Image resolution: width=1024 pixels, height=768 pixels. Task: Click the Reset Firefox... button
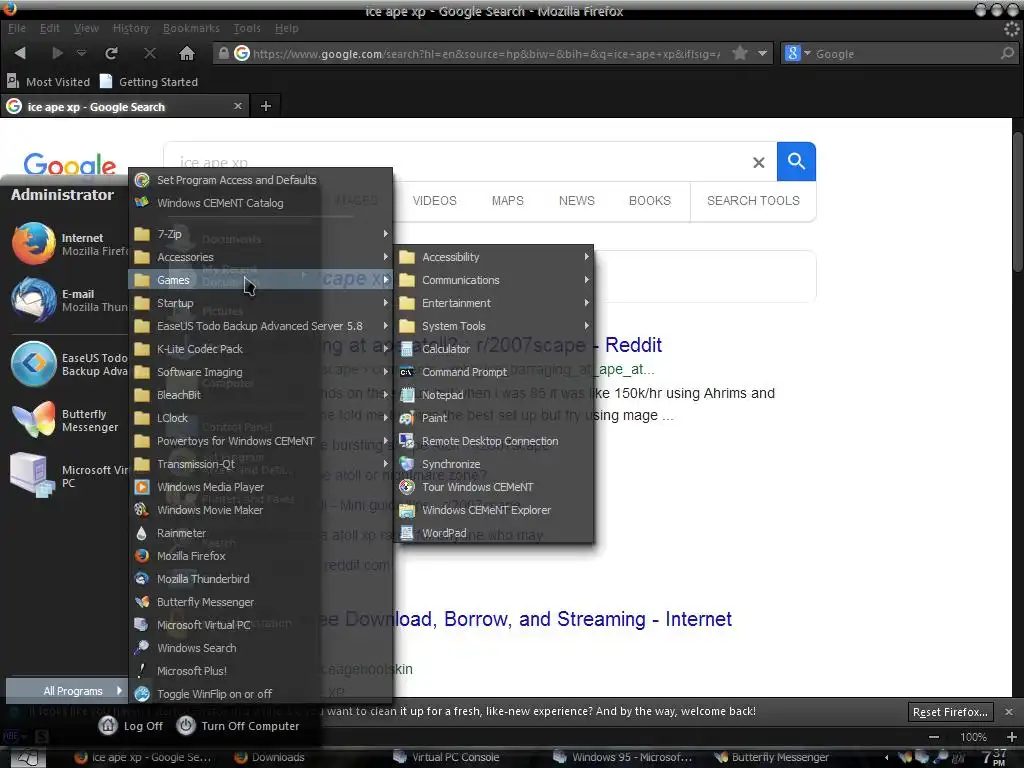(x=950, y=712)
